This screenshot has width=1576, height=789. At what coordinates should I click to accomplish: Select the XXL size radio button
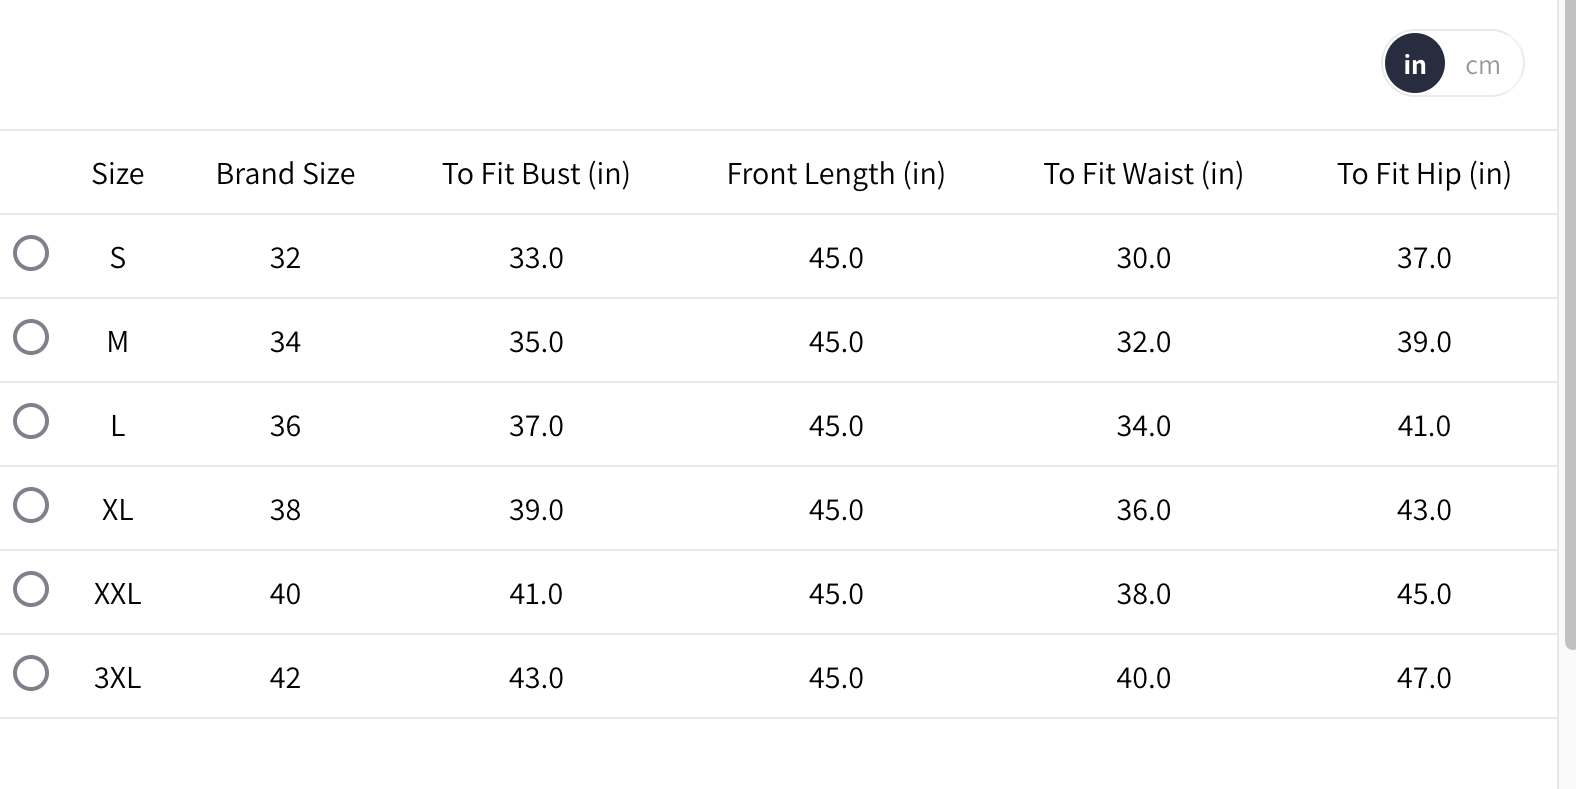click(x=31, y=590)
